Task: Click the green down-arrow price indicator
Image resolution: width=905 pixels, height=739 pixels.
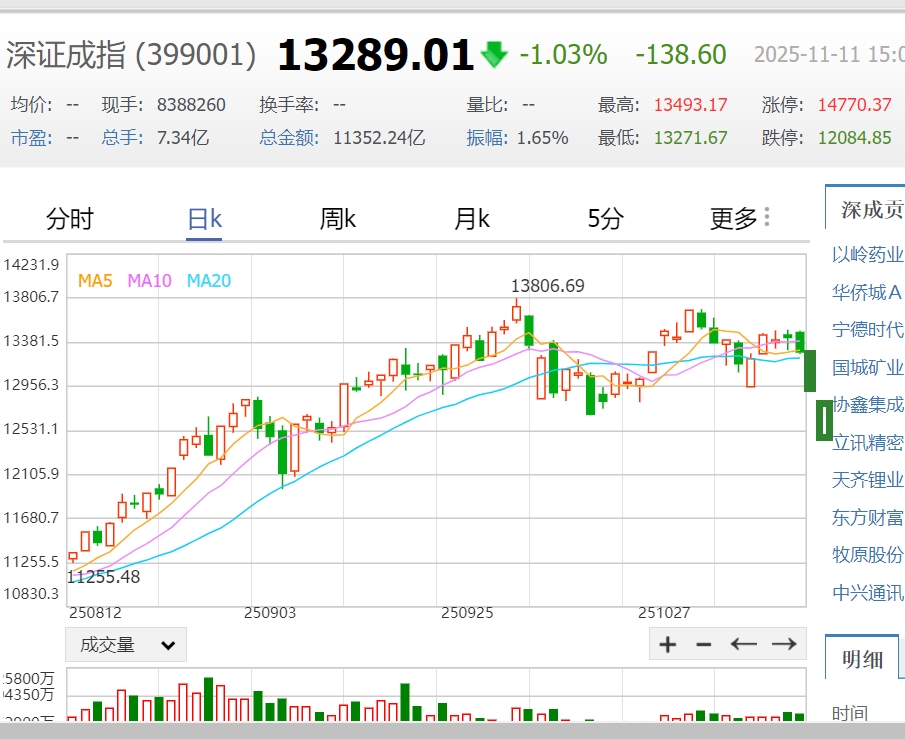Action: coord(494,55)
